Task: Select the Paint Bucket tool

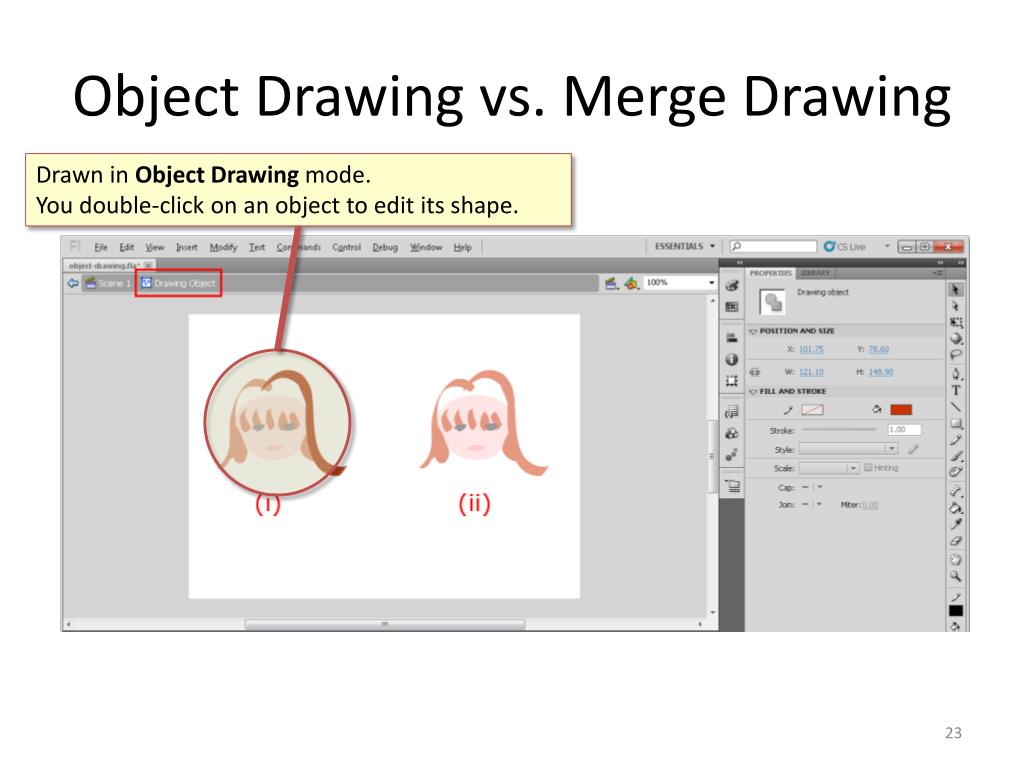Action: coord(955,507)
